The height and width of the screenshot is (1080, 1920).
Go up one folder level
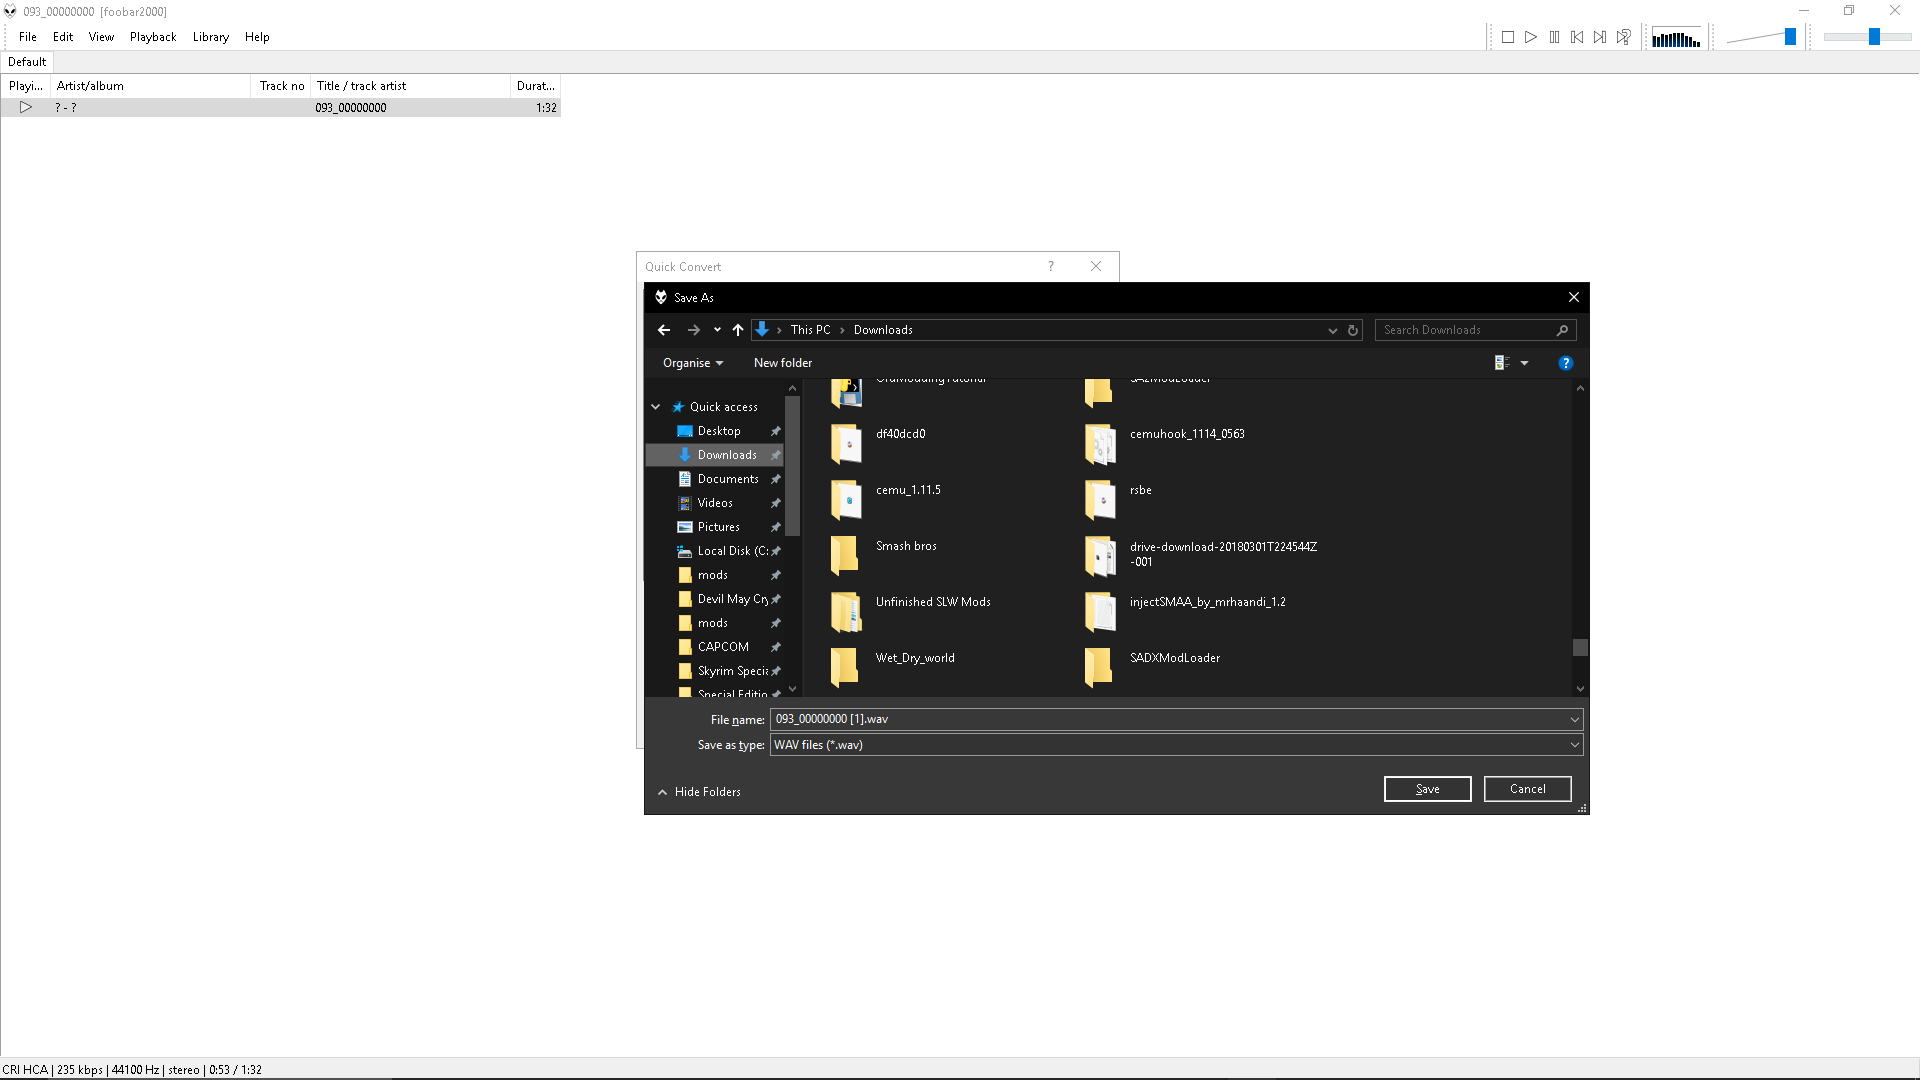click(x=738, y=330)
